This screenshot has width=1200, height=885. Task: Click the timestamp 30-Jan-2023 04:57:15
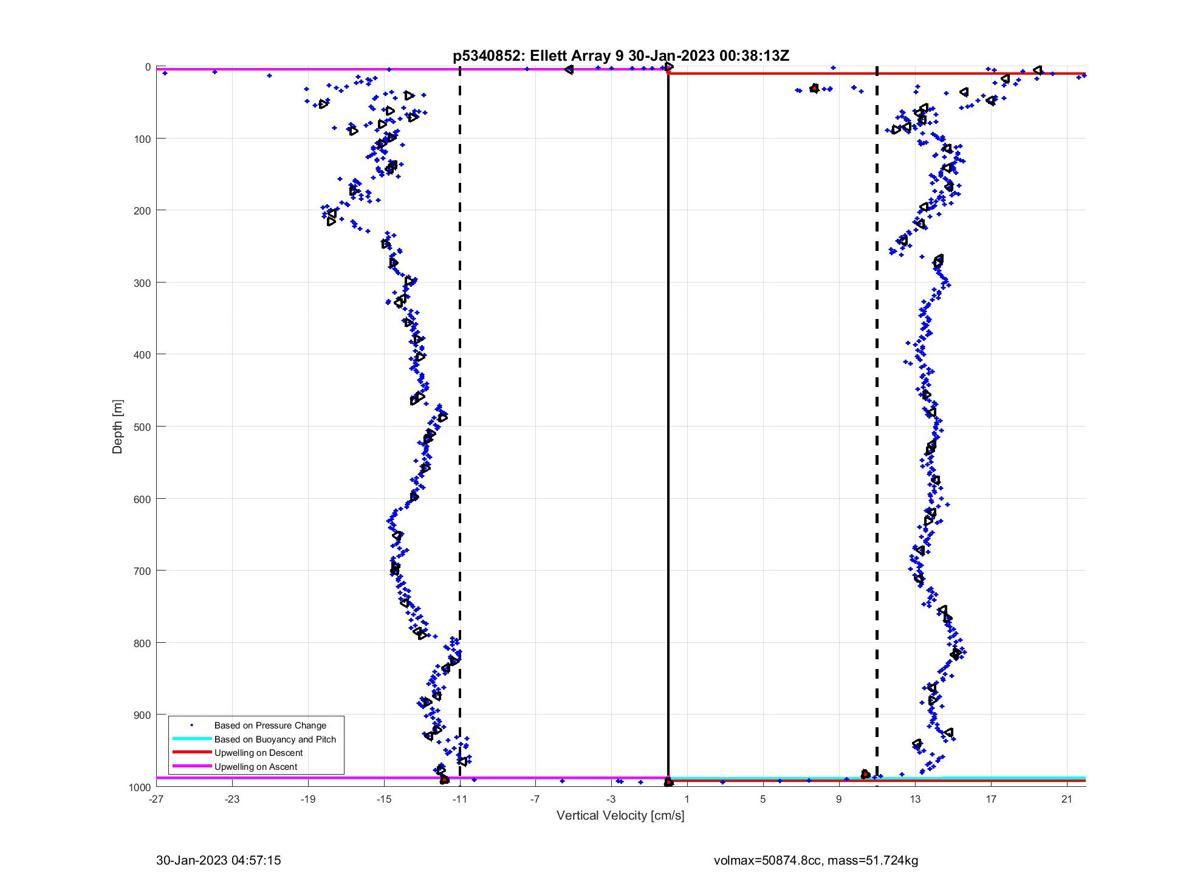(x=218, y=860)
